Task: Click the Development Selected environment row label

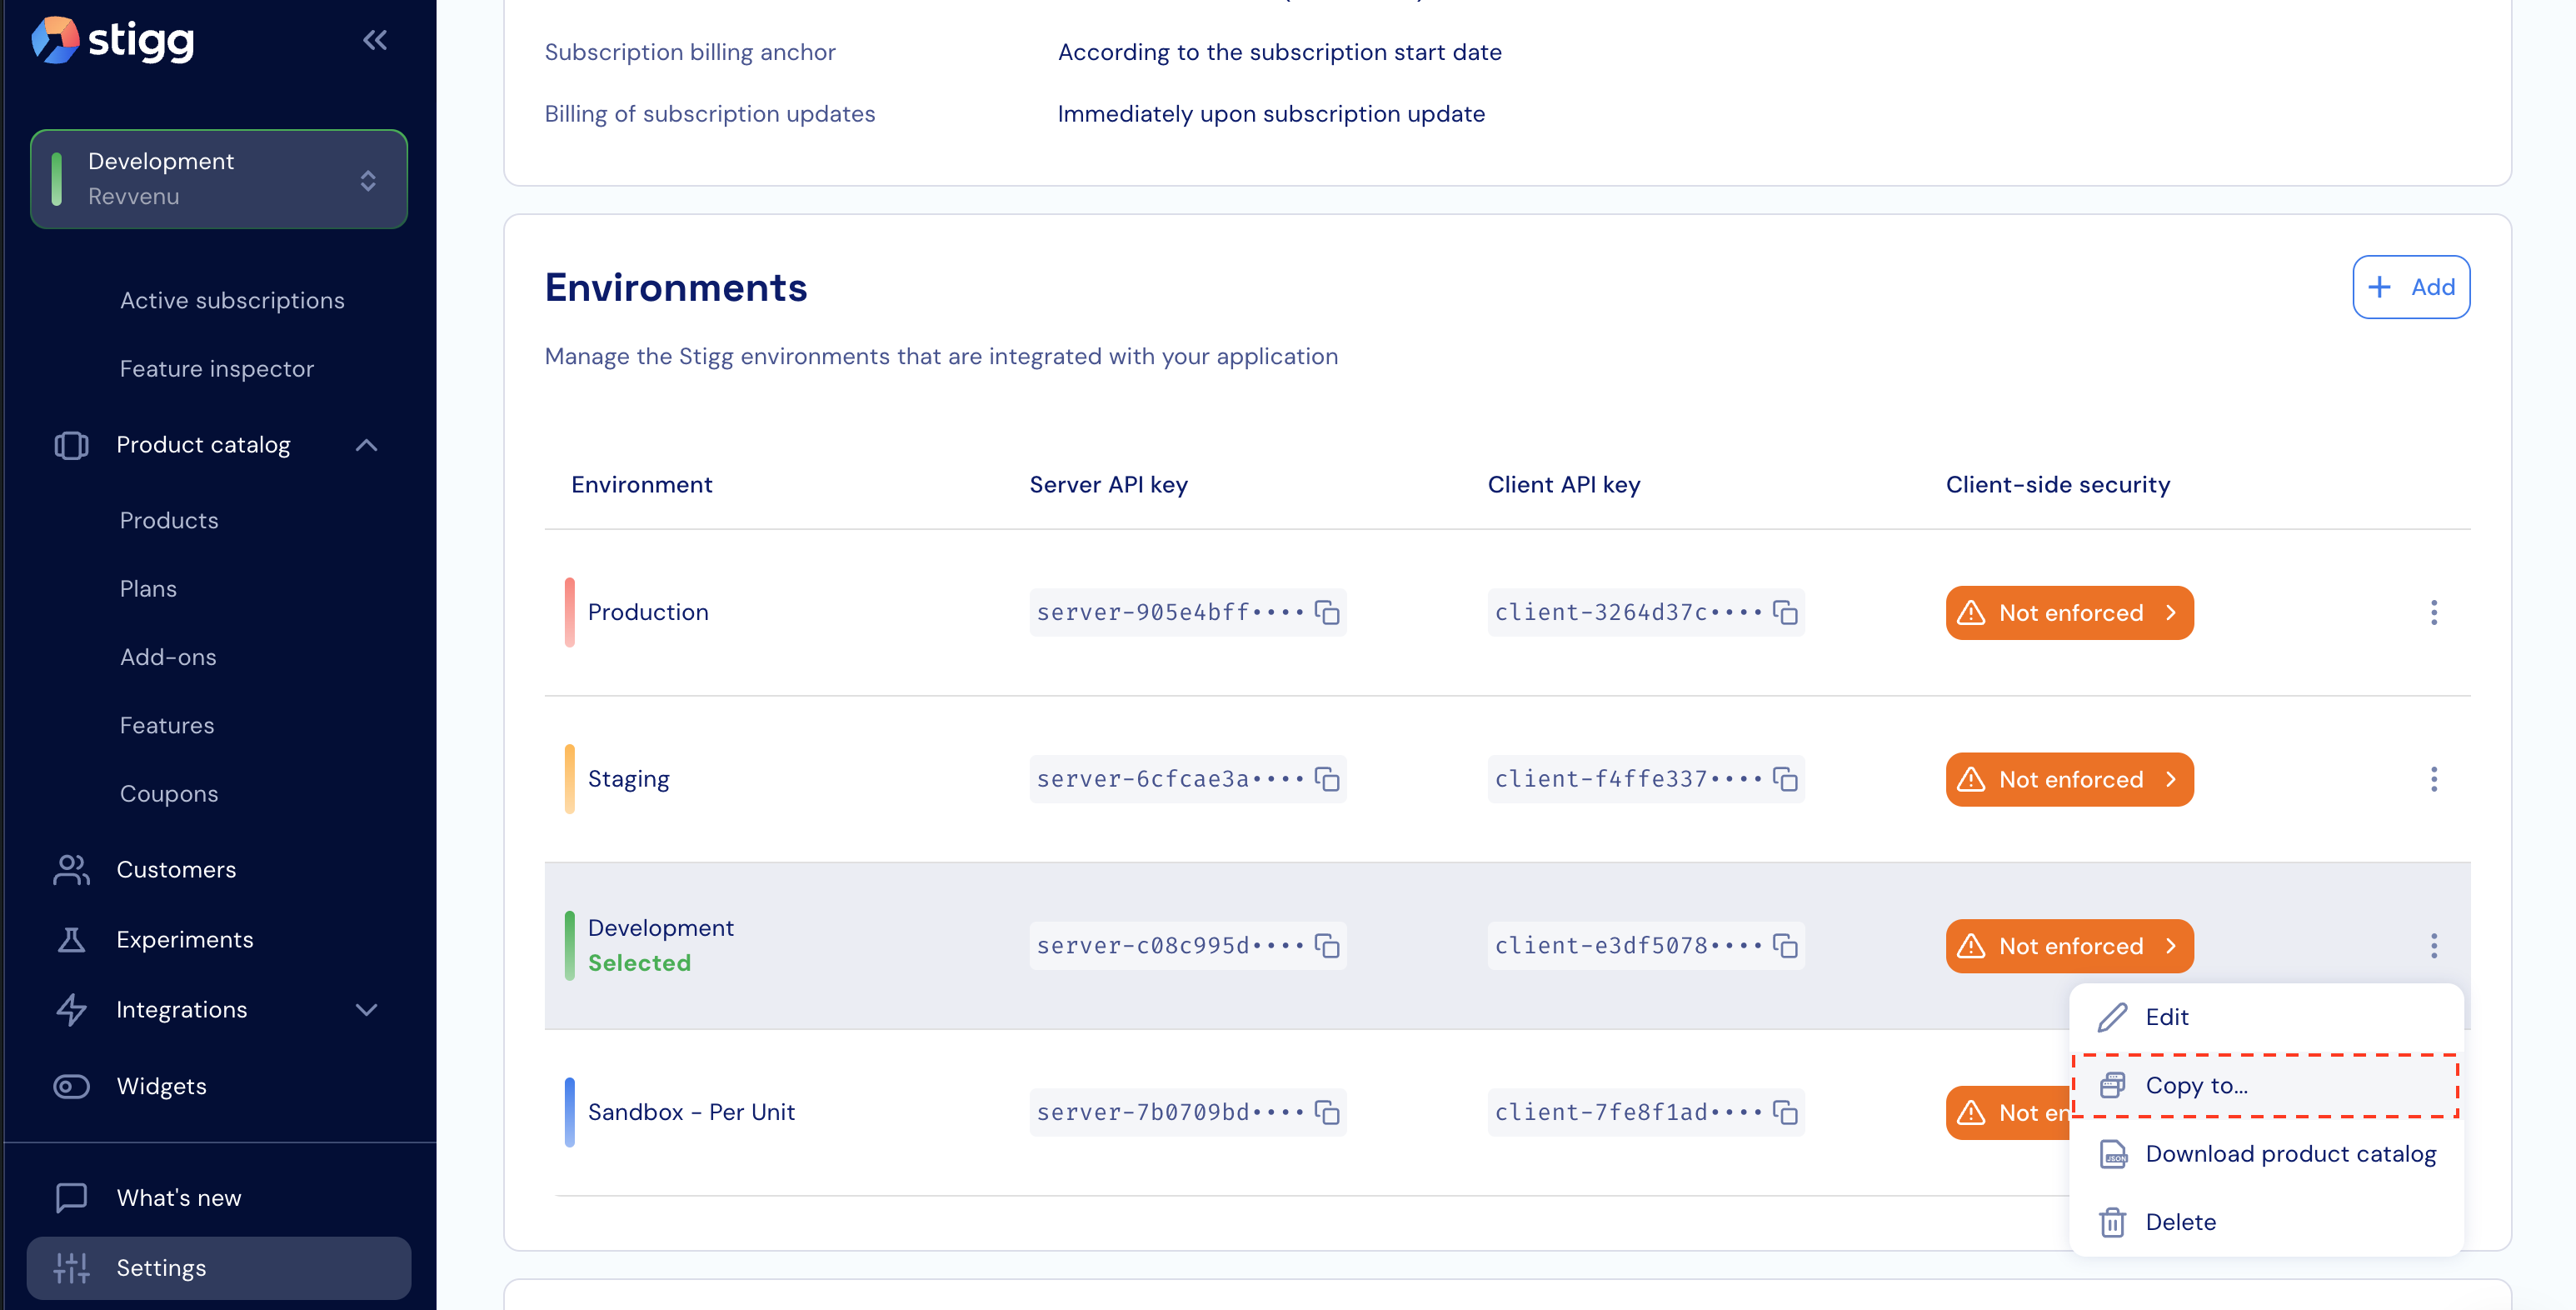Action: (x=660, y=945)
